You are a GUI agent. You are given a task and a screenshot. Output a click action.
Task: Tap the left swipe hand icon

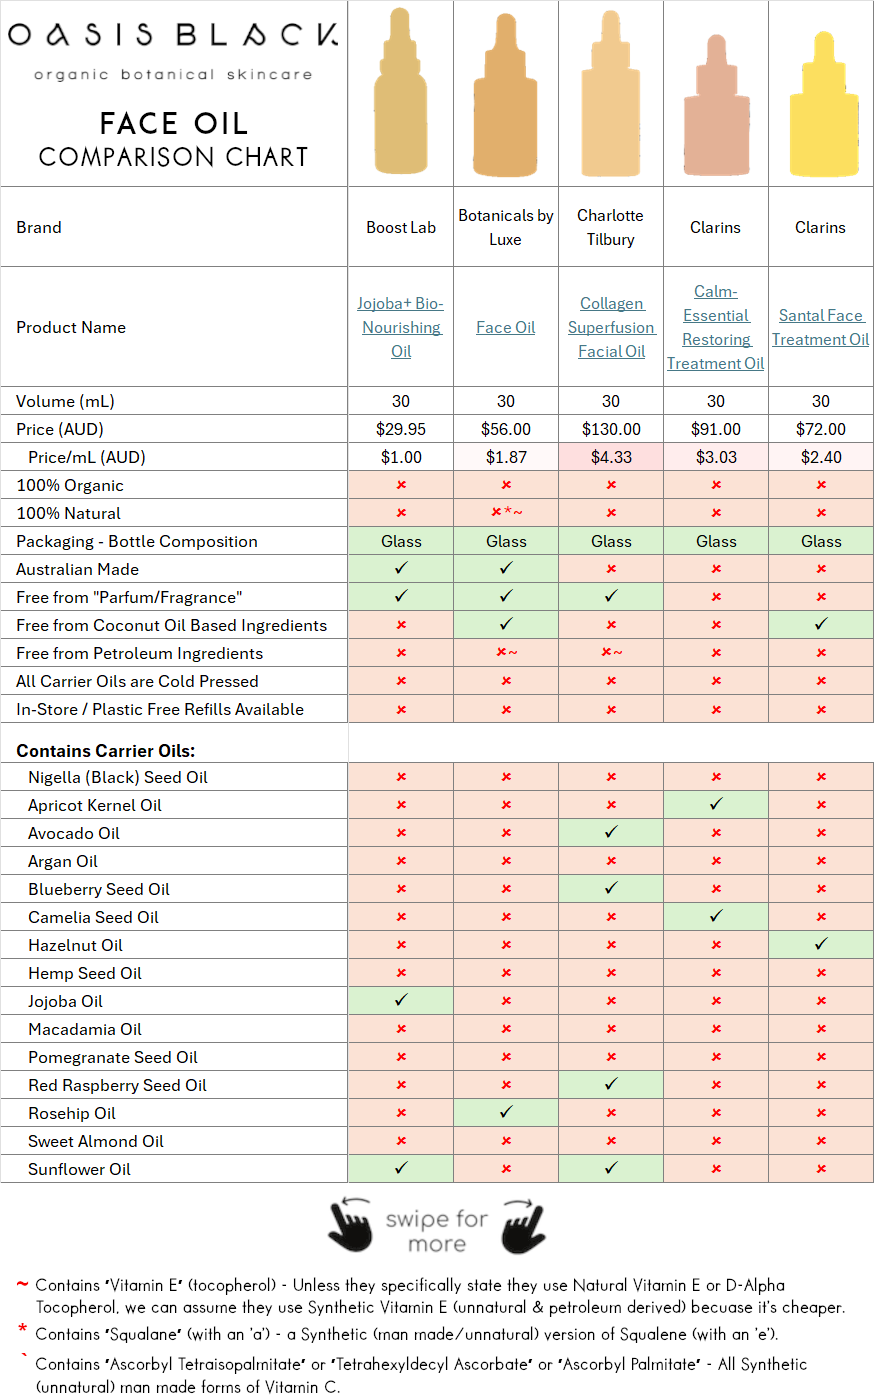[350, 1225]
